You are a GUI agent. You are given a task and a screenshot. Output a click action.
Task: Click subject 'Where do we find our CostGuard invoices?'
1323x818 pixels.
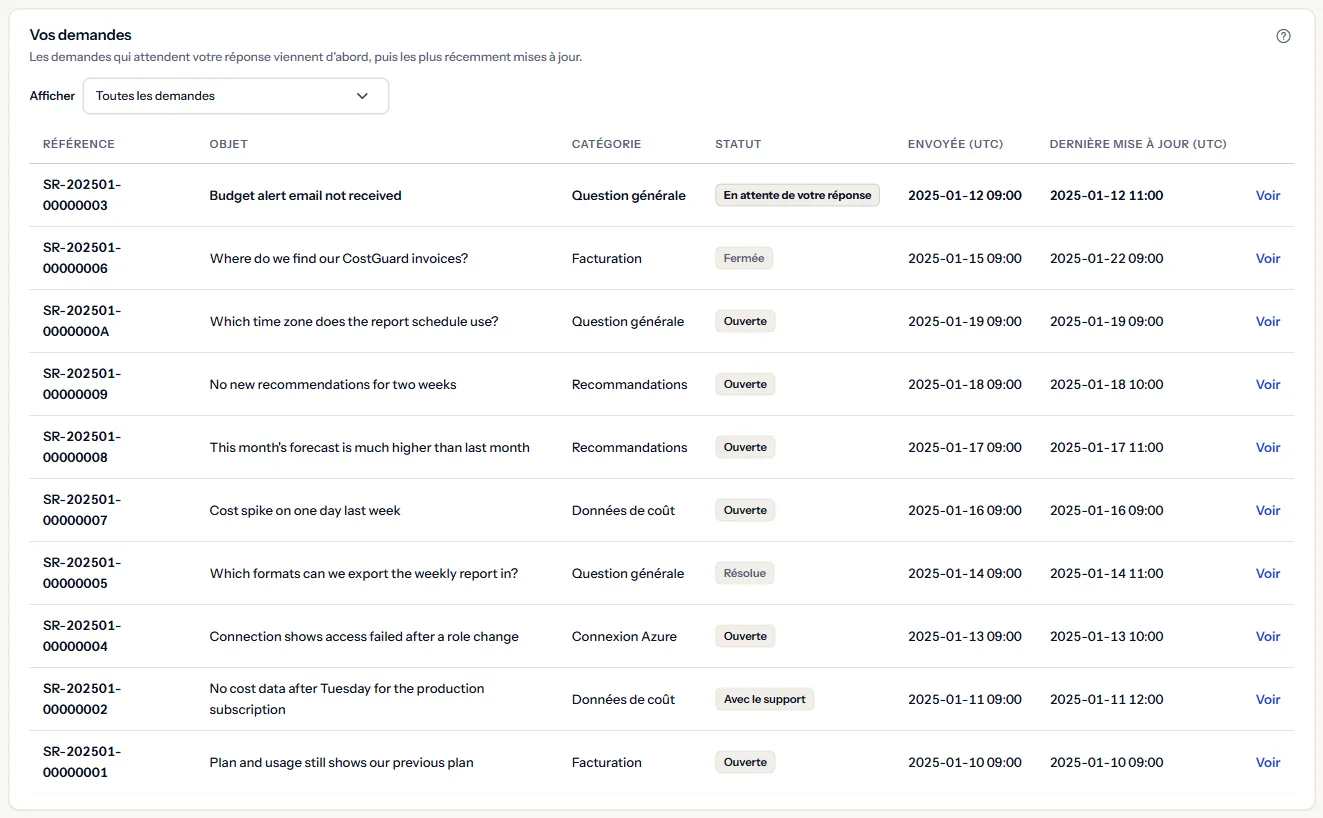[339, 259]
